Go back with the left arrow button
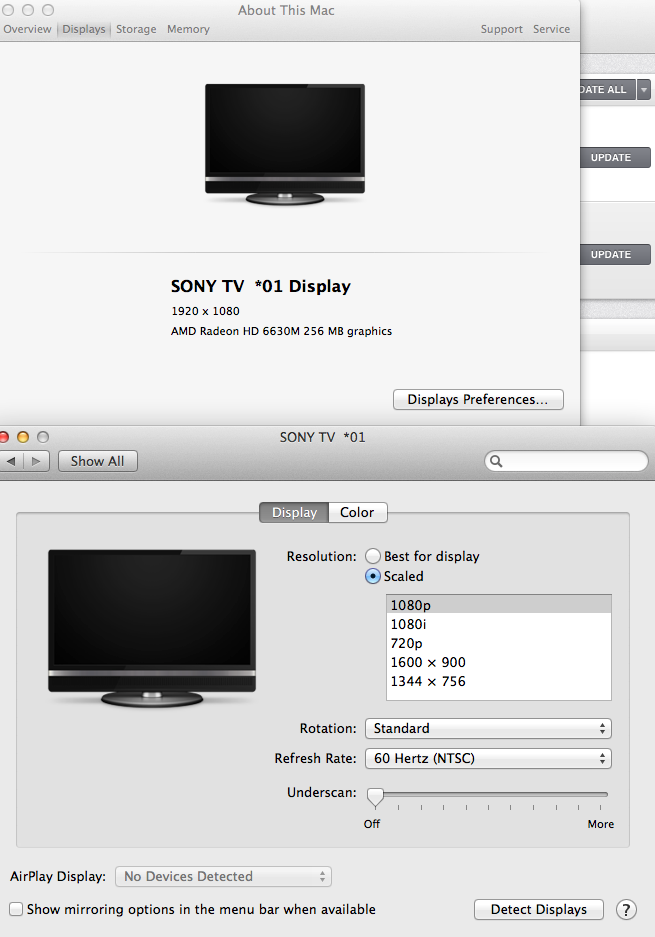655x937 pixels. 11,461
